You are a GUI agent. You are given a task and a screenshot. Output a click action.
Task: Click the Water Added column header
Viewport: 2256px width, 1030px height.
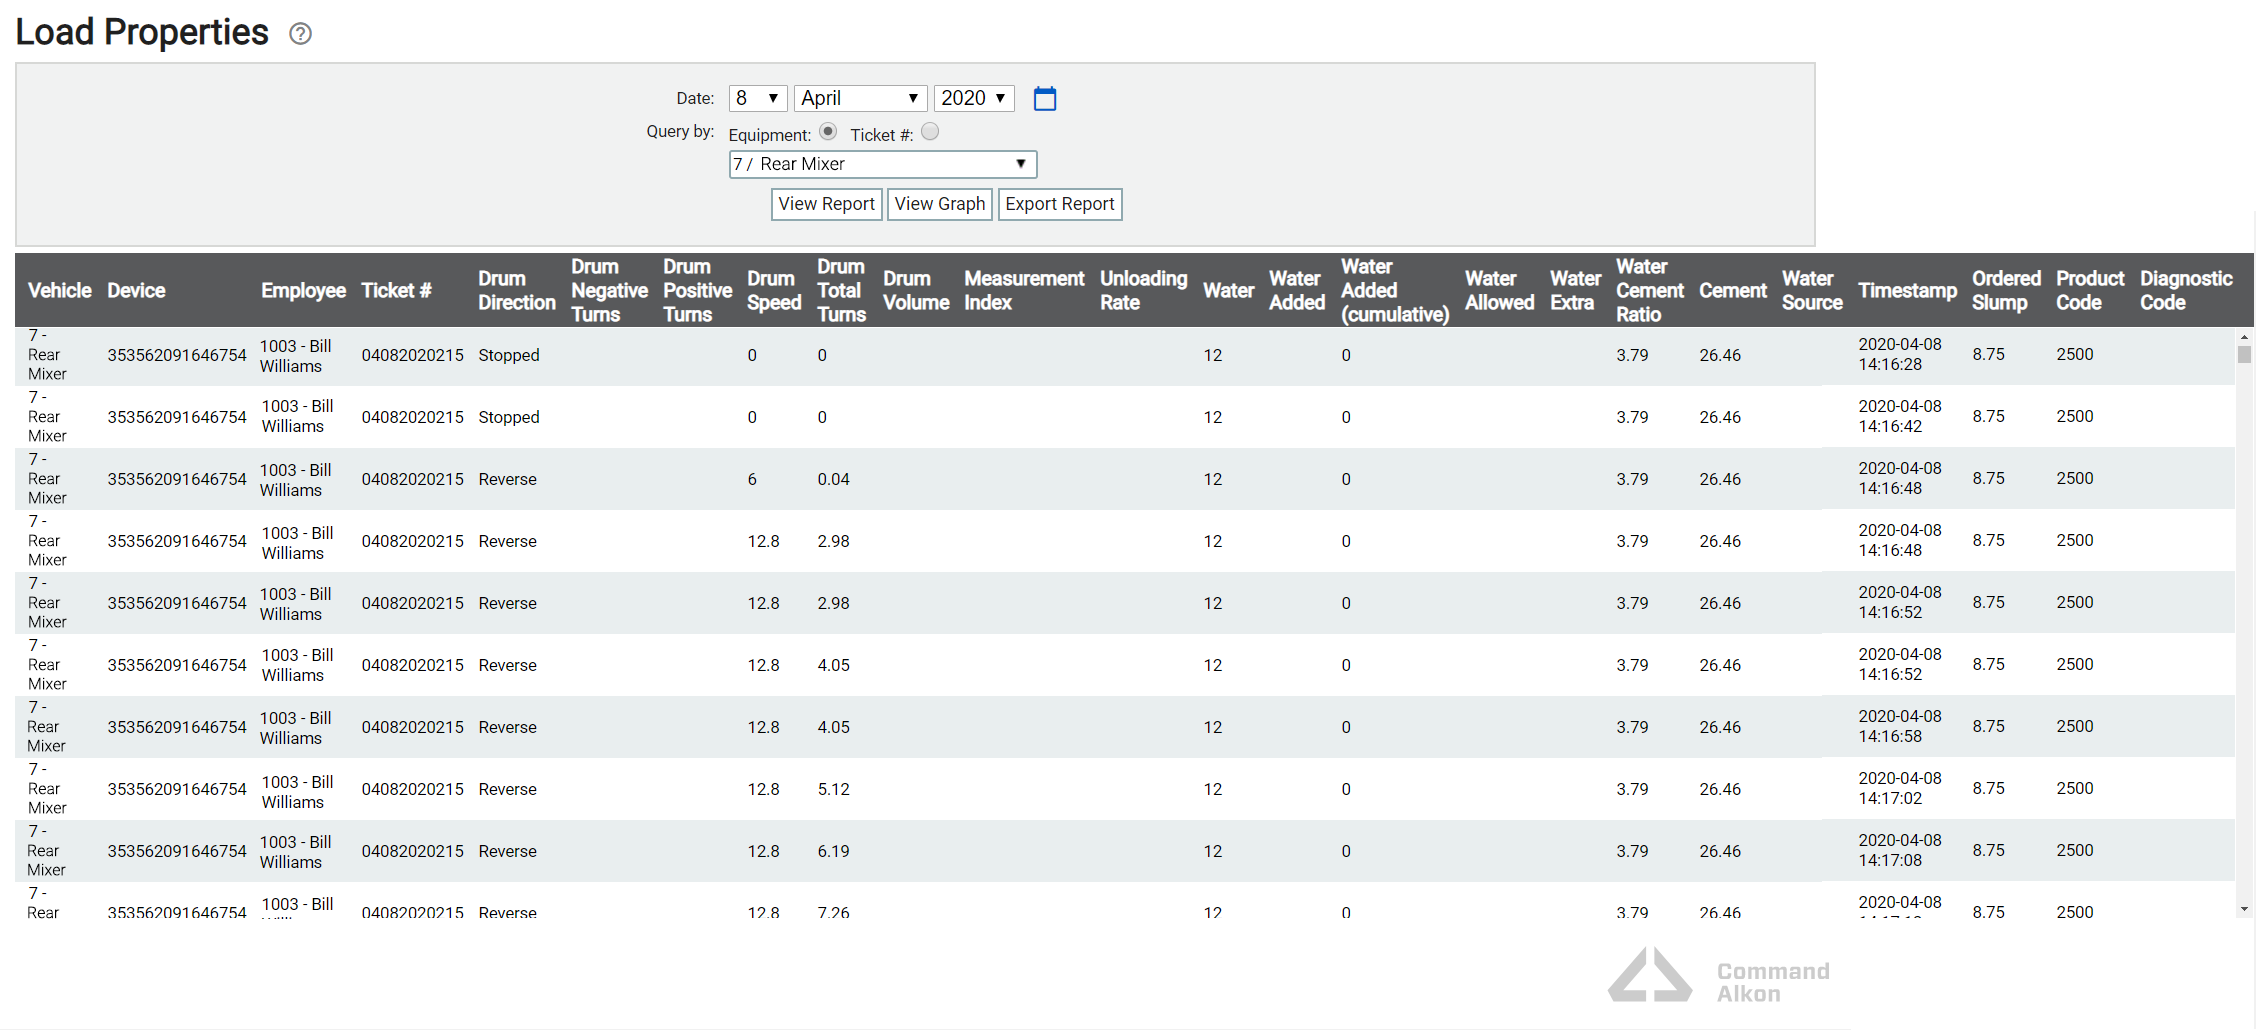click(x=1297, y=290)
